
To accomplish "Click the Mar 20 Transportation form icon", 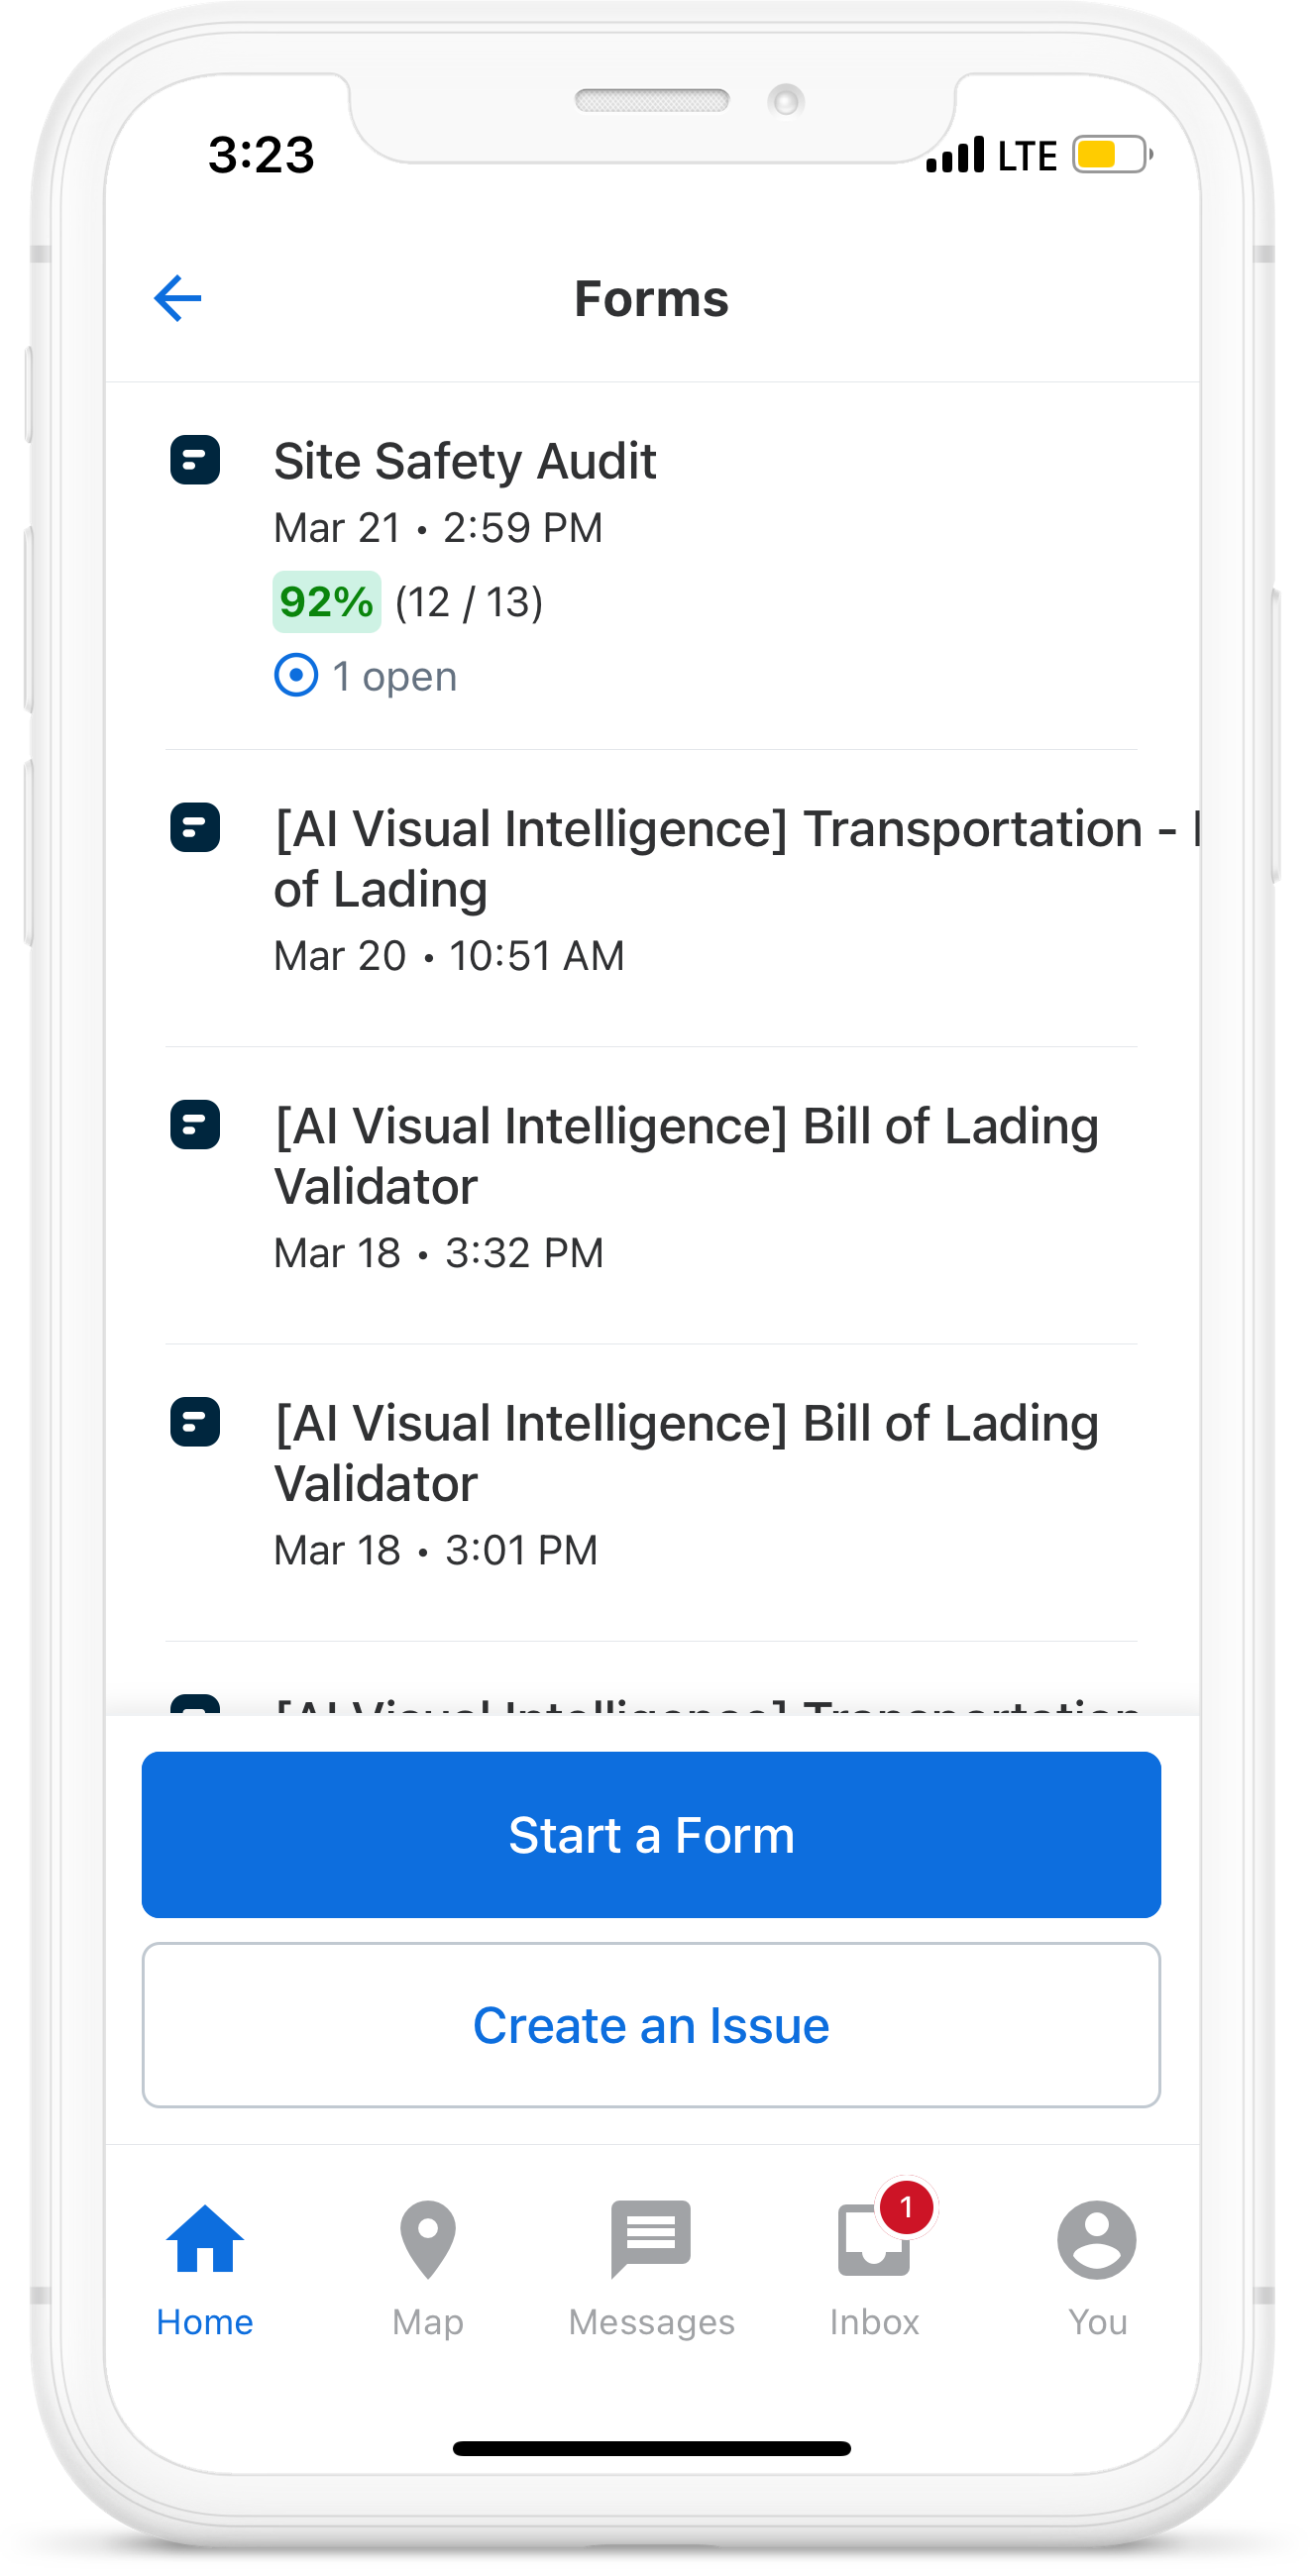I will point(195,828).
